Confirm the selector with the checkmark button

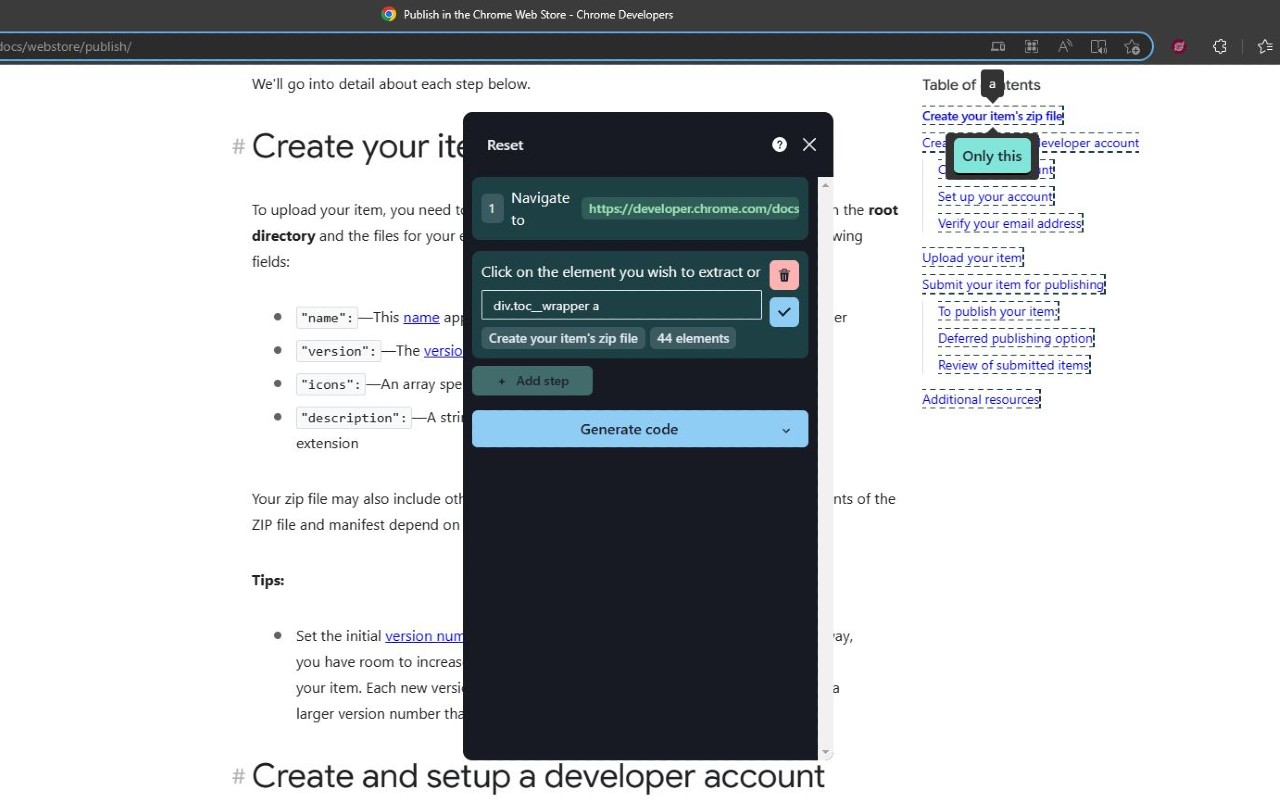(x=784, y=312)
